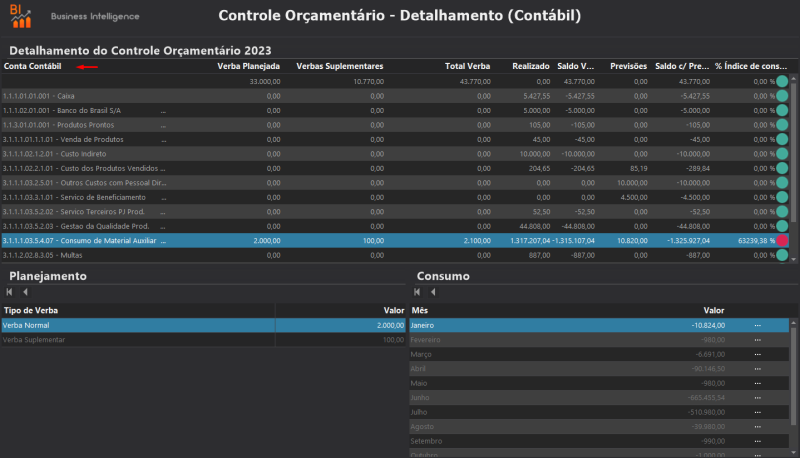This screenshot has height=458, width=800.
Task: Select row Venda de Produtos
Action: click(395, 139)
